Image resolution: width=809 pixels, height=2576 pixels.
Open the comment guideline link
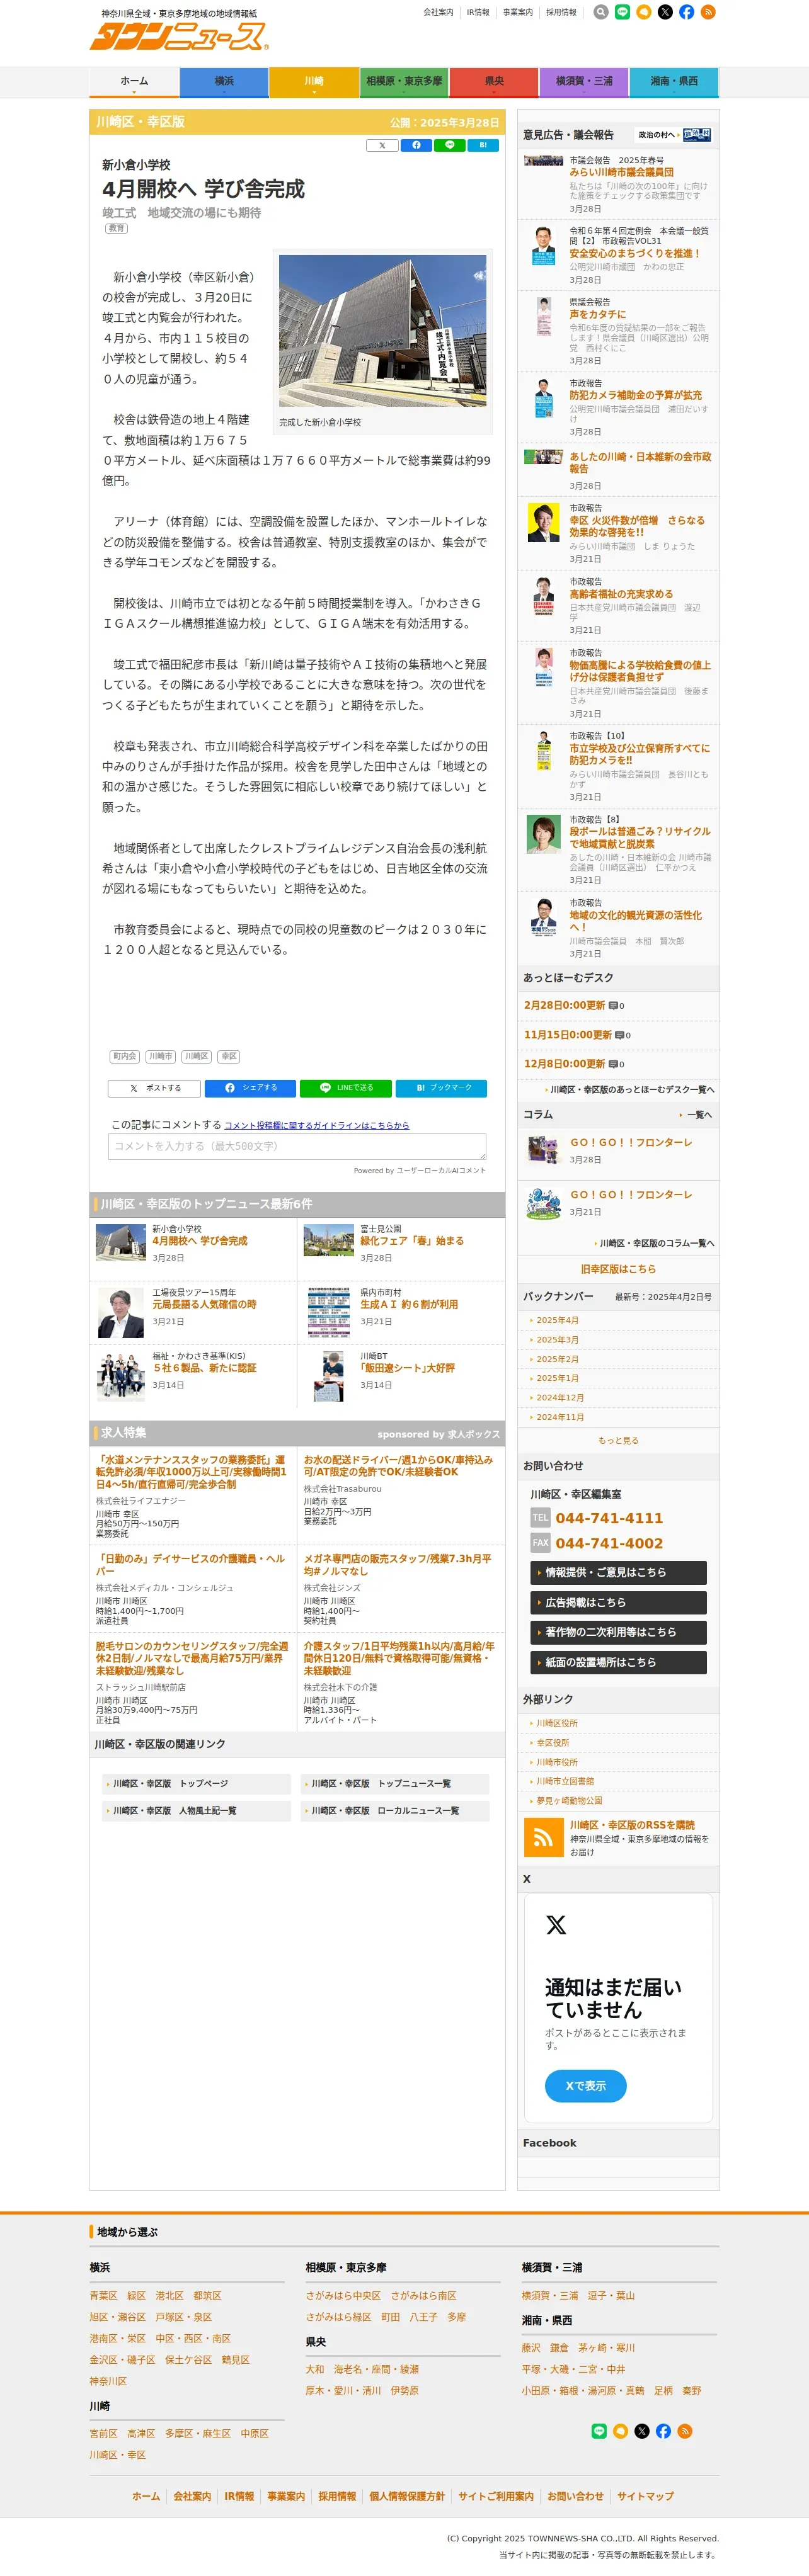point(317,1126)
